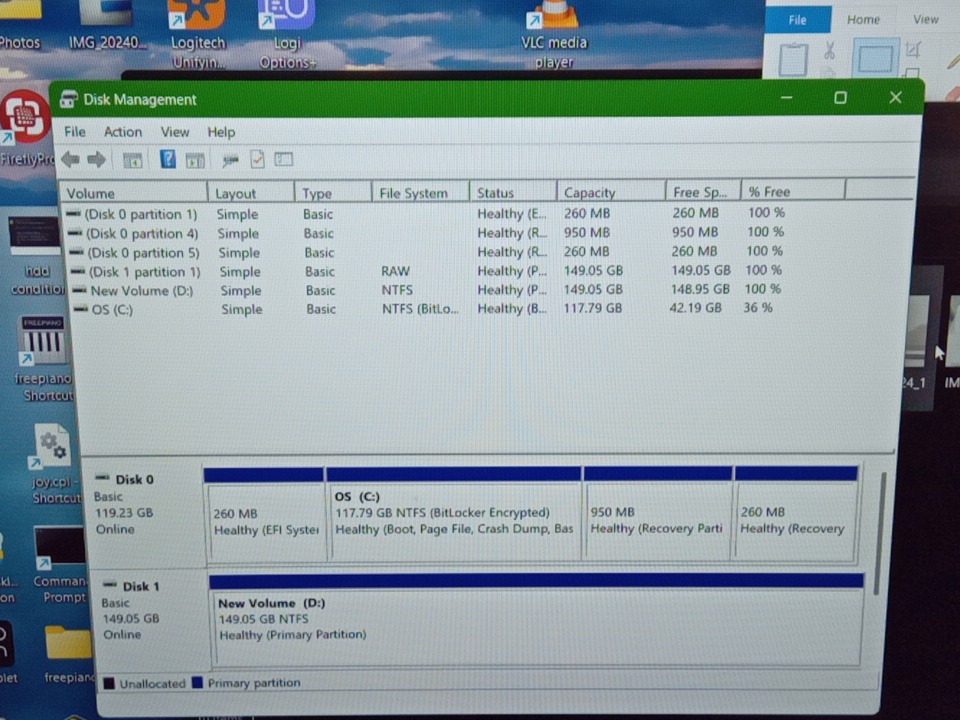Open the Photos desktop icon
This screenshot has height=720, width=960.
pos(20,26)
